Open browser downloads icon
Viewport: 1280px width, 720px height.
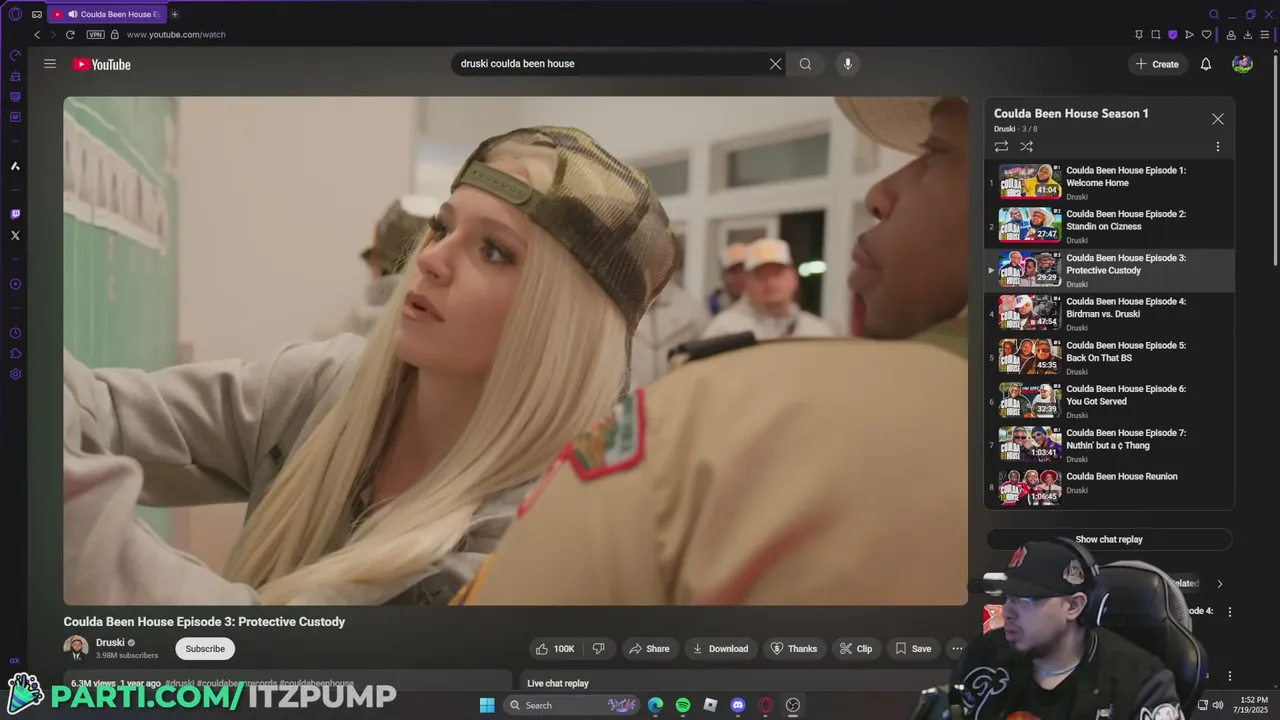coord(1248,34)
